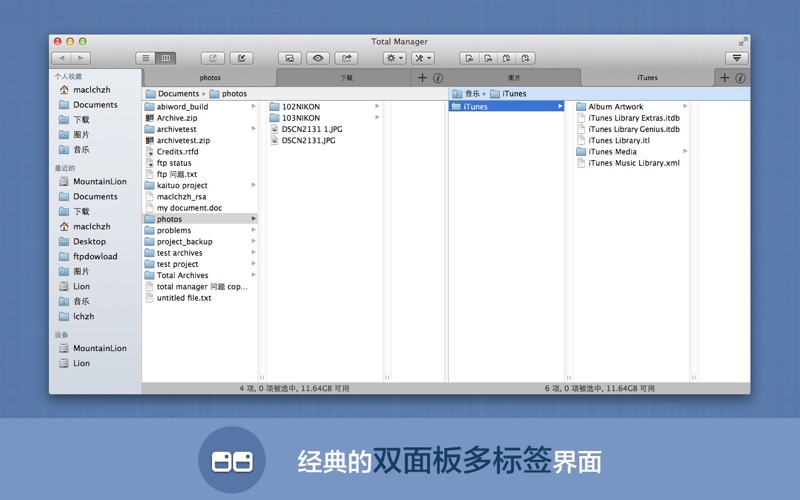The image size is (800, 500).
Task: Click Documents in the left path bar
Action: 172,94
